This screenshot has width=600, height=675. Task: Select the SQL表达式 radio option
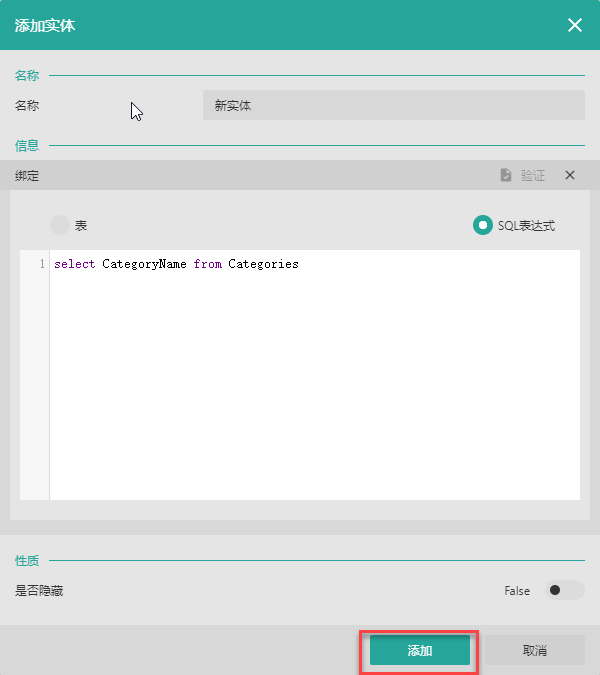tap(483, 225)
